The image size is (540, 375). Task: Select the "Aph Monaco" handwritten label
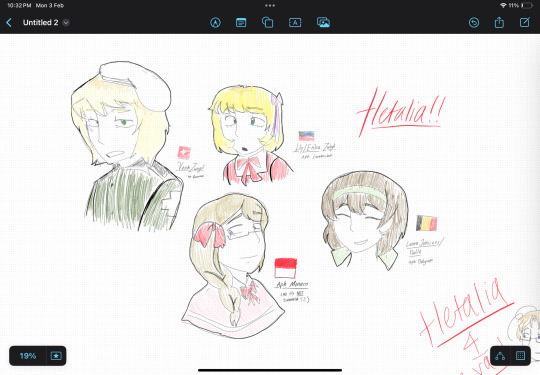(292, 284)
